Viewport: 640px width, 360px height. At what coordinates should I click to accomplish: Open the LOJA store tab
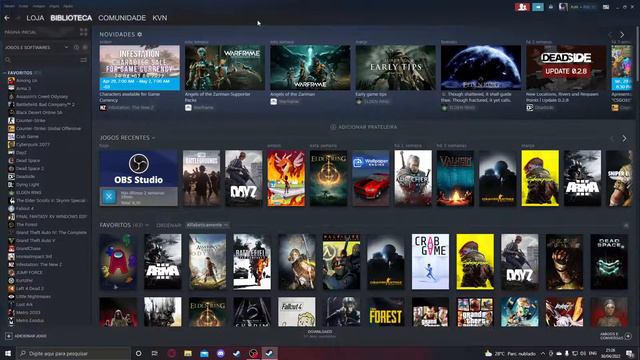click(x=35, y=18)
